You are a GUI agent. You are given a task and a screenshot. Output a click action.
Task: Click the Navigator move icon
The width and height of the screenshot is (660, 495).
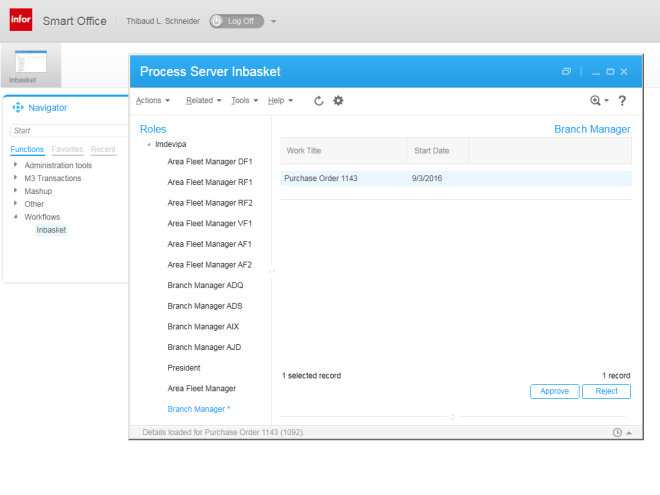coord(18,107)
